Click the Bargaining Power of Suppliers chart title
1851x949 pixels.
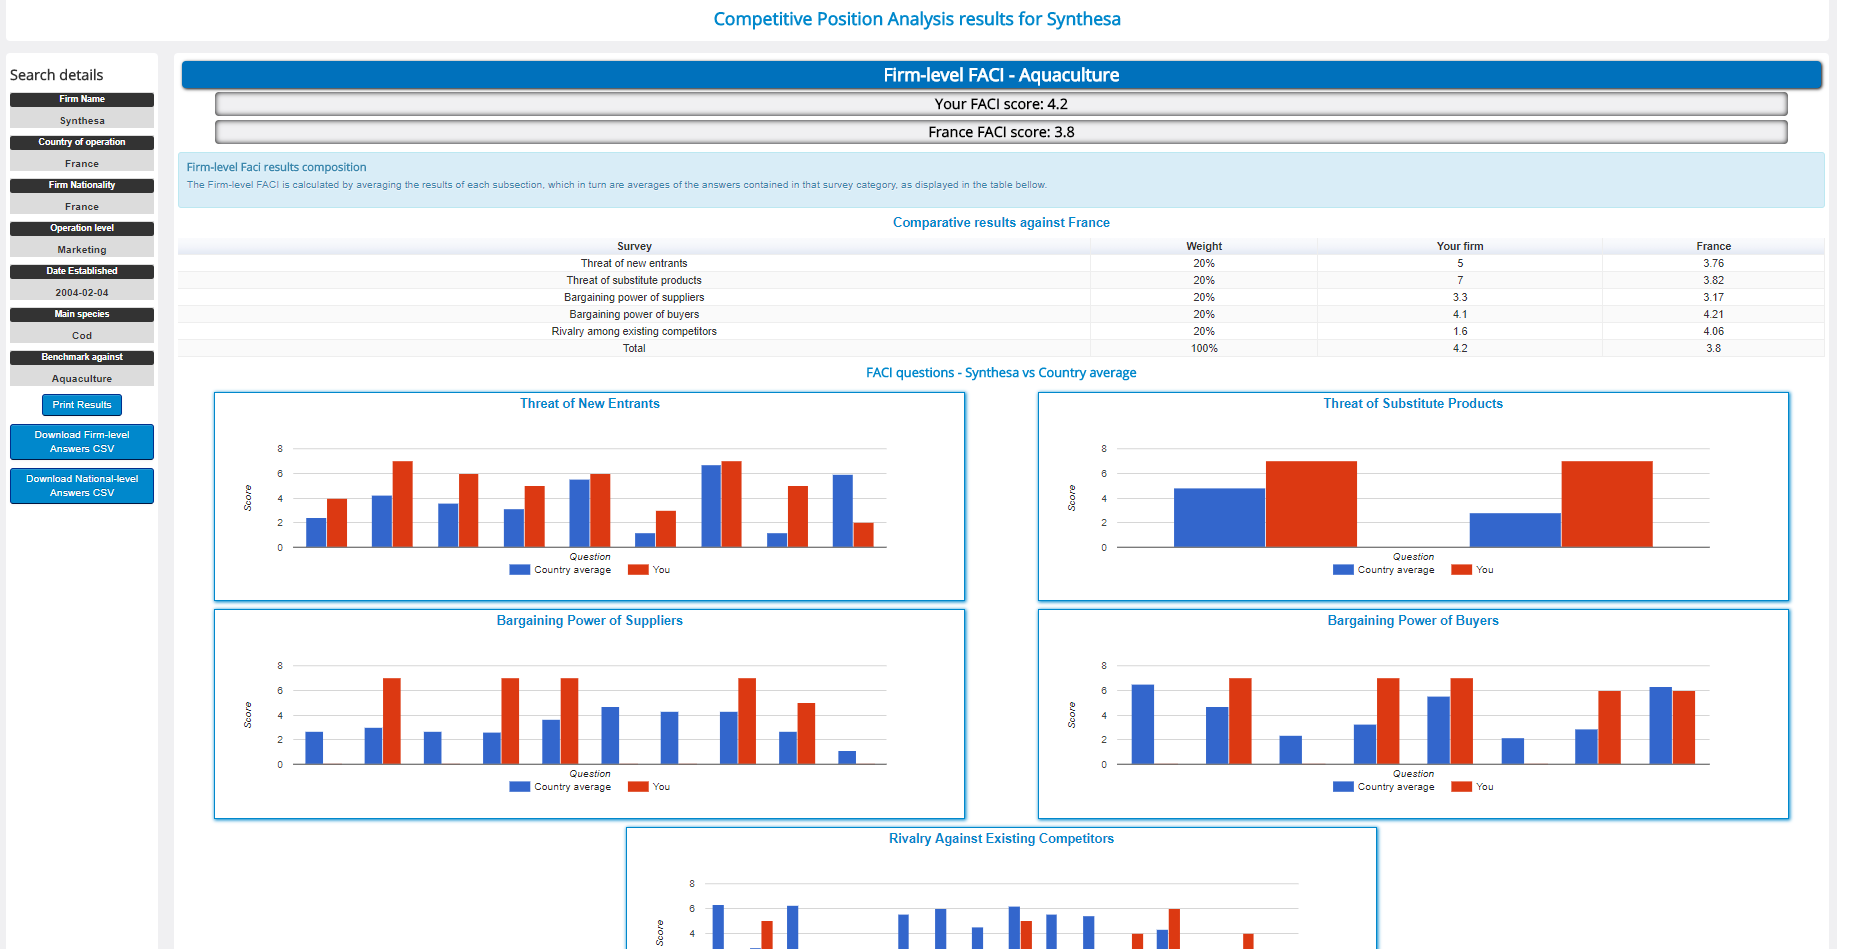(x=590, y=621)
